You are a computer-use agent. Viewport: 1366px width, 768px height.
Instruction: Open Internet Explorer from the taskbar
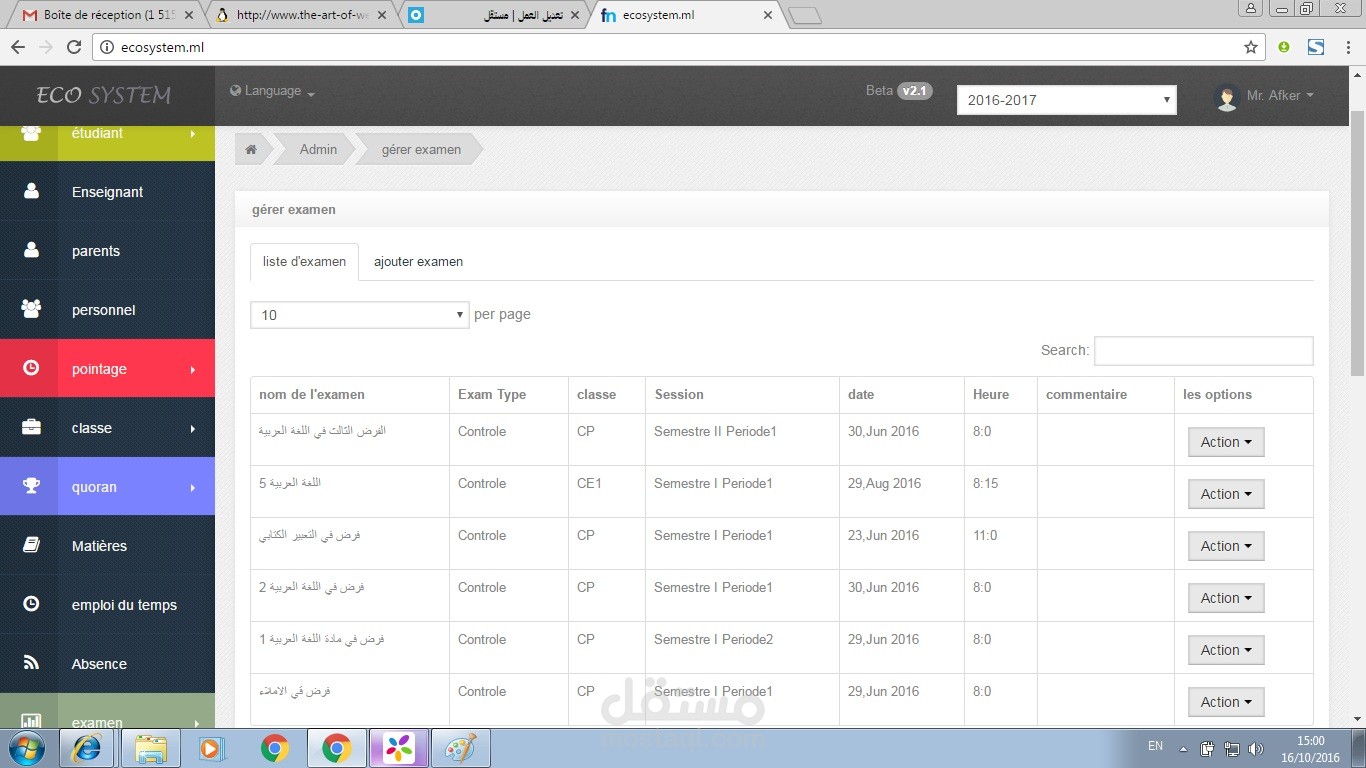[88, 747]
